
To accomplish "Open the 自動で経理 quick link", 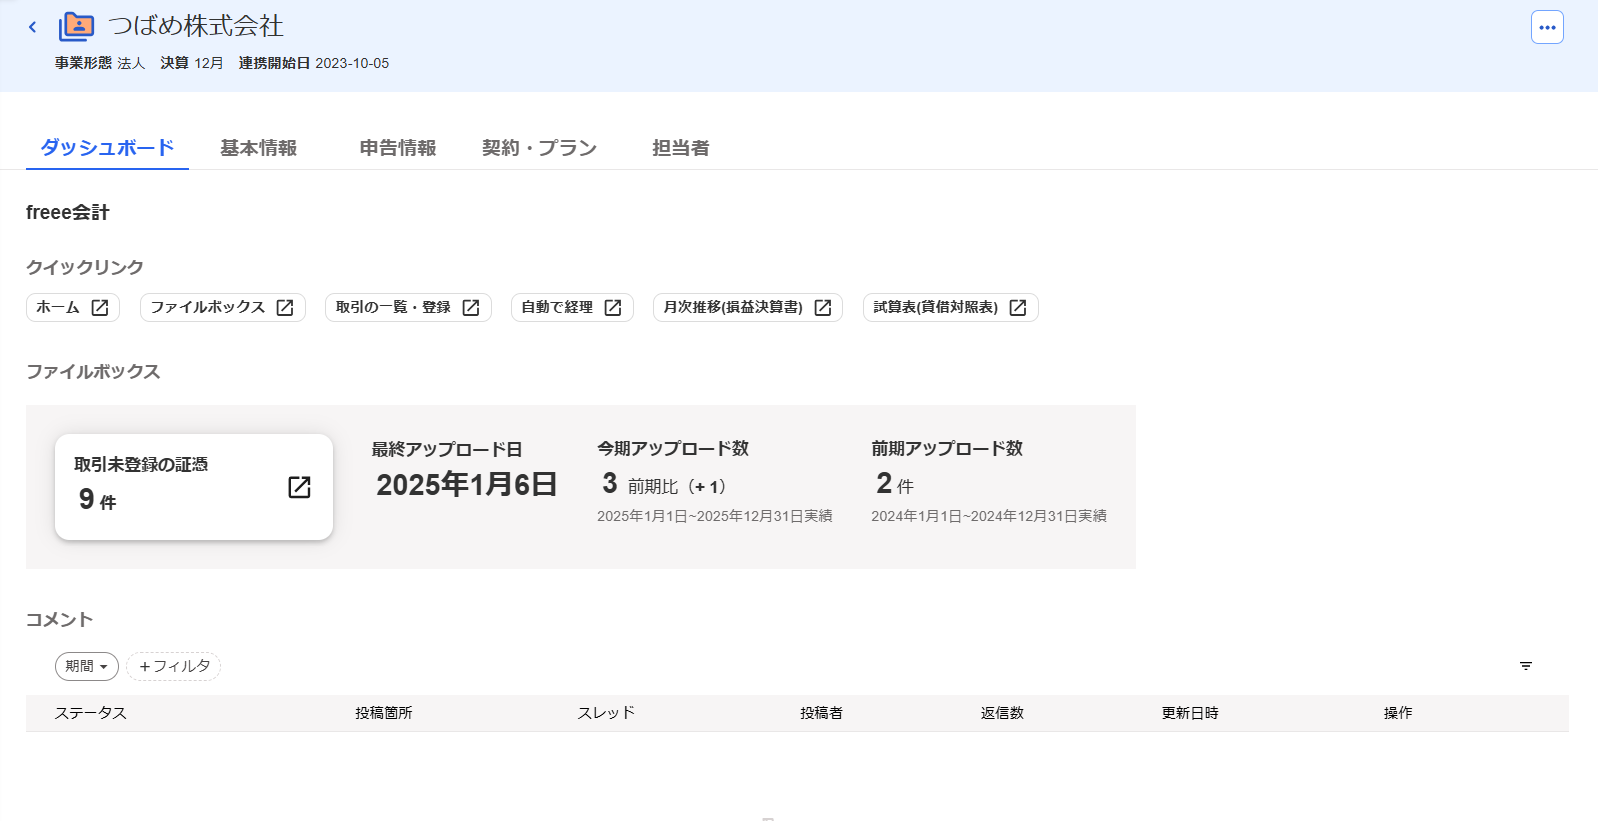I will point(572,307).
